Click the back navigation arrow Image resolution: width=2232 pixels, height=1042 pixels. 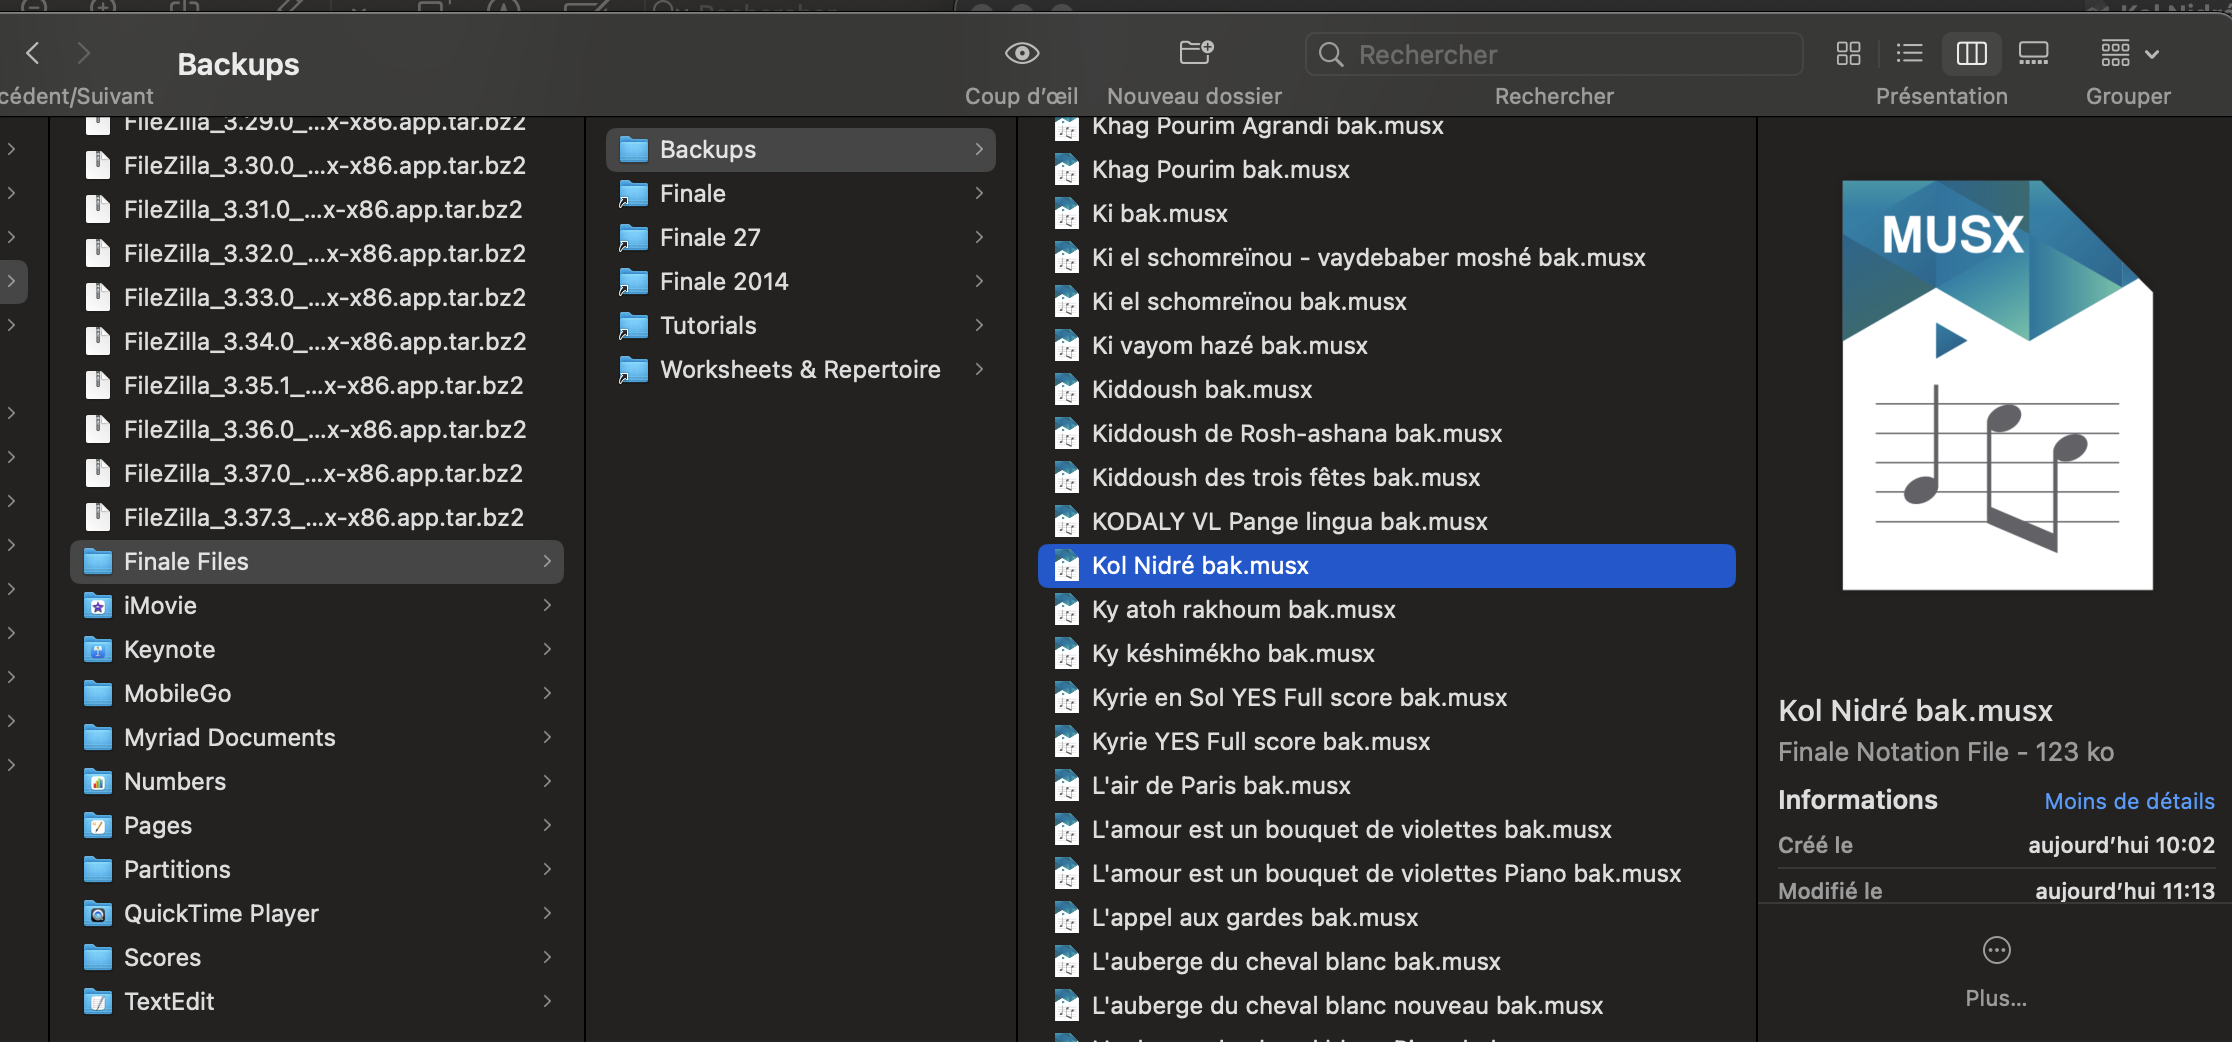[33, 53]
